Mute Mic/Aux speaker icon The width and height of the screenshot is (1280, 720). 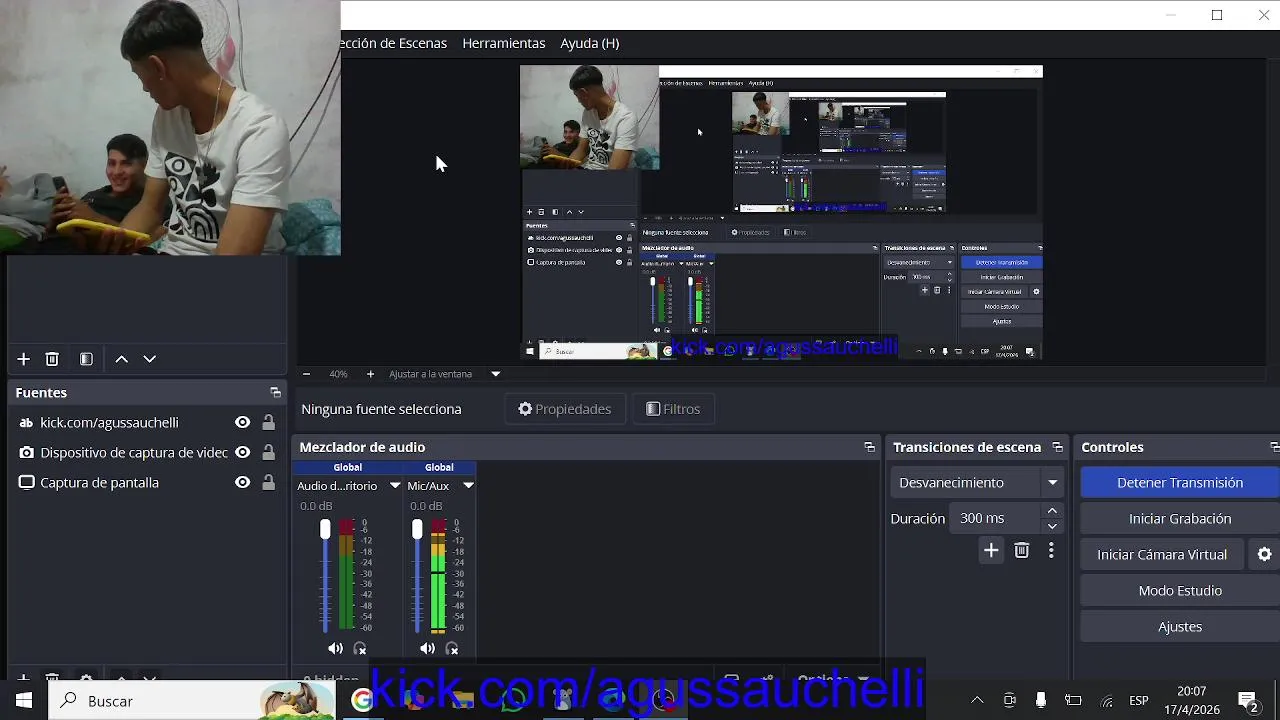[x=427, y=649]
